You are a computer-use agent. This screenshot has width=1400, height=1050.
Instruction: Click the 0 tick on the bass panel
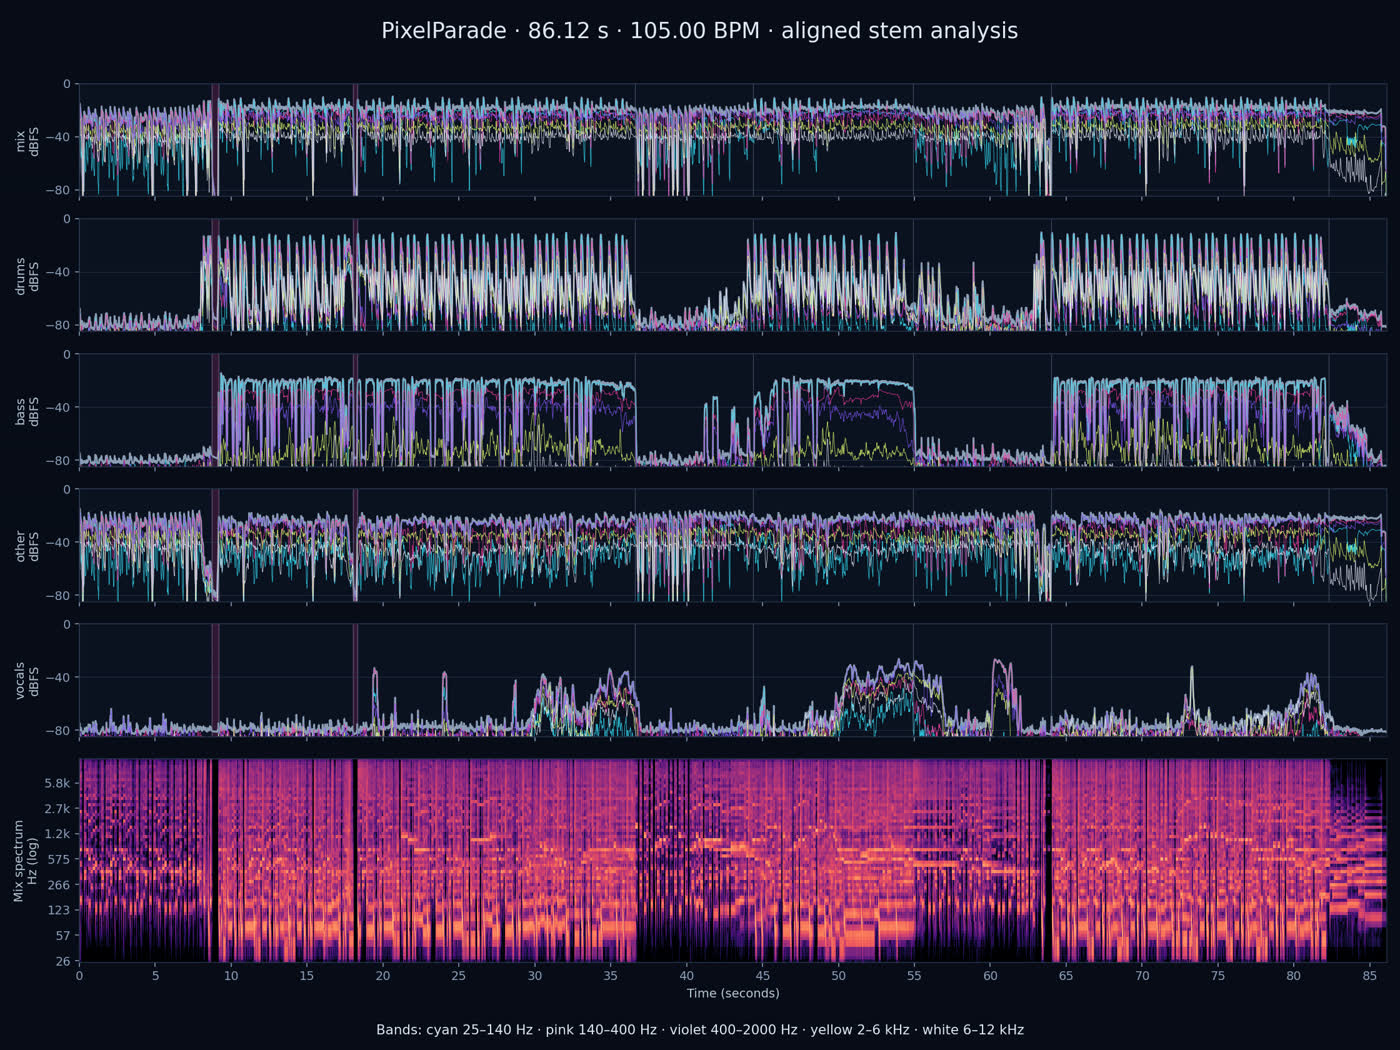click(x=67, y=354)
